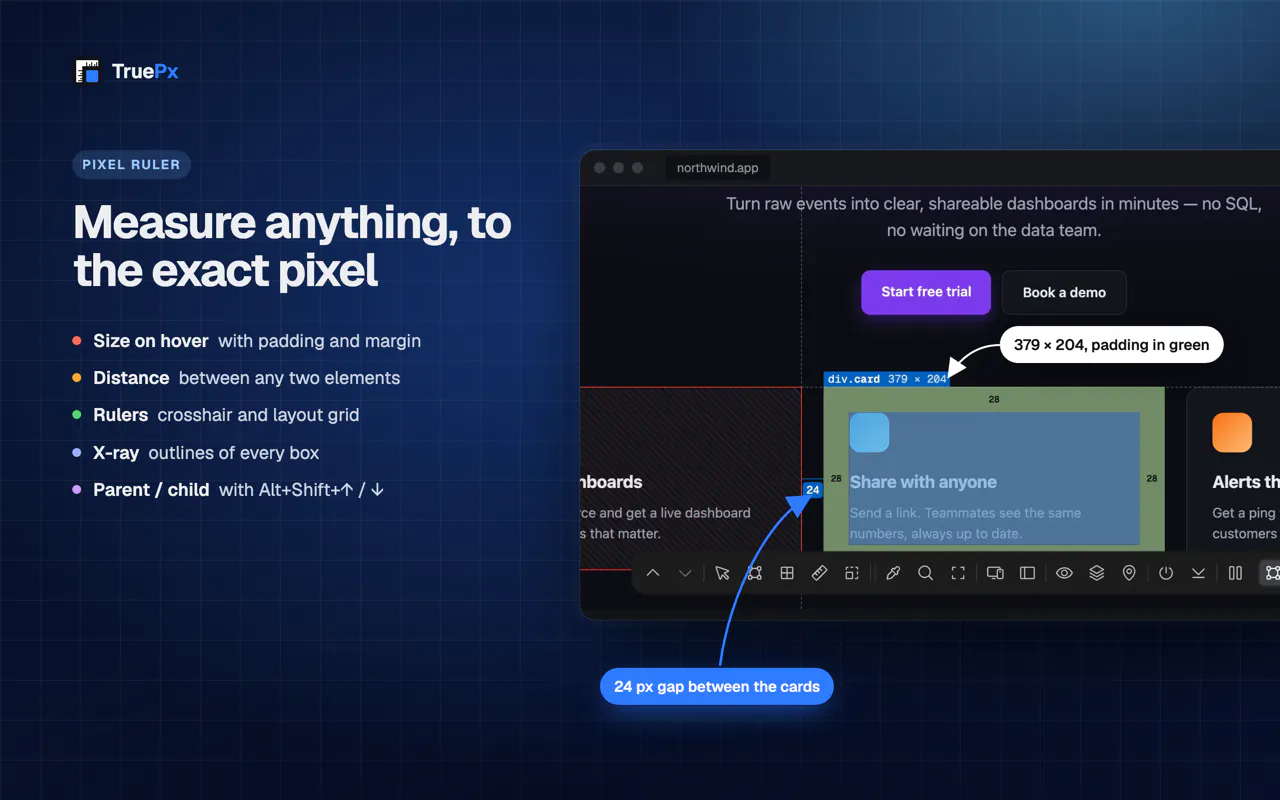Click the blue 24 distance badge
1280x800 pixels.
pos(813,490)
